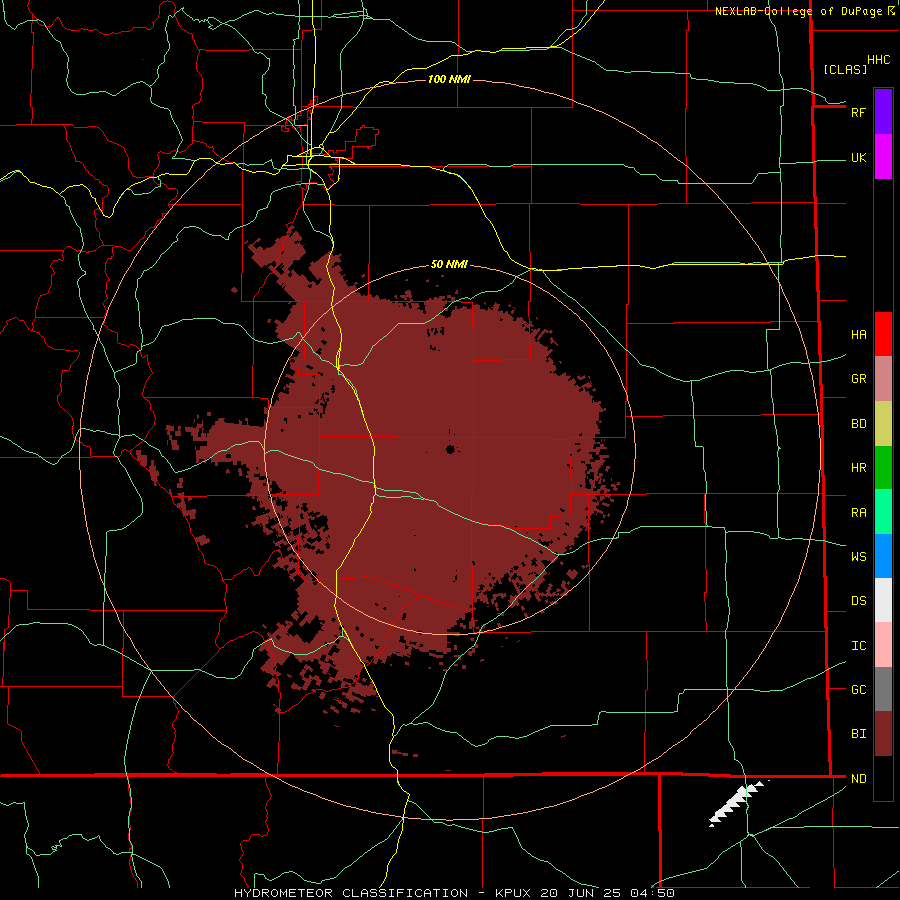The width and height of the screenshot is (900, 900).
Task: Click the Hydrometeor Classification KPUX timestamp caption
Action: pos(454,893)
